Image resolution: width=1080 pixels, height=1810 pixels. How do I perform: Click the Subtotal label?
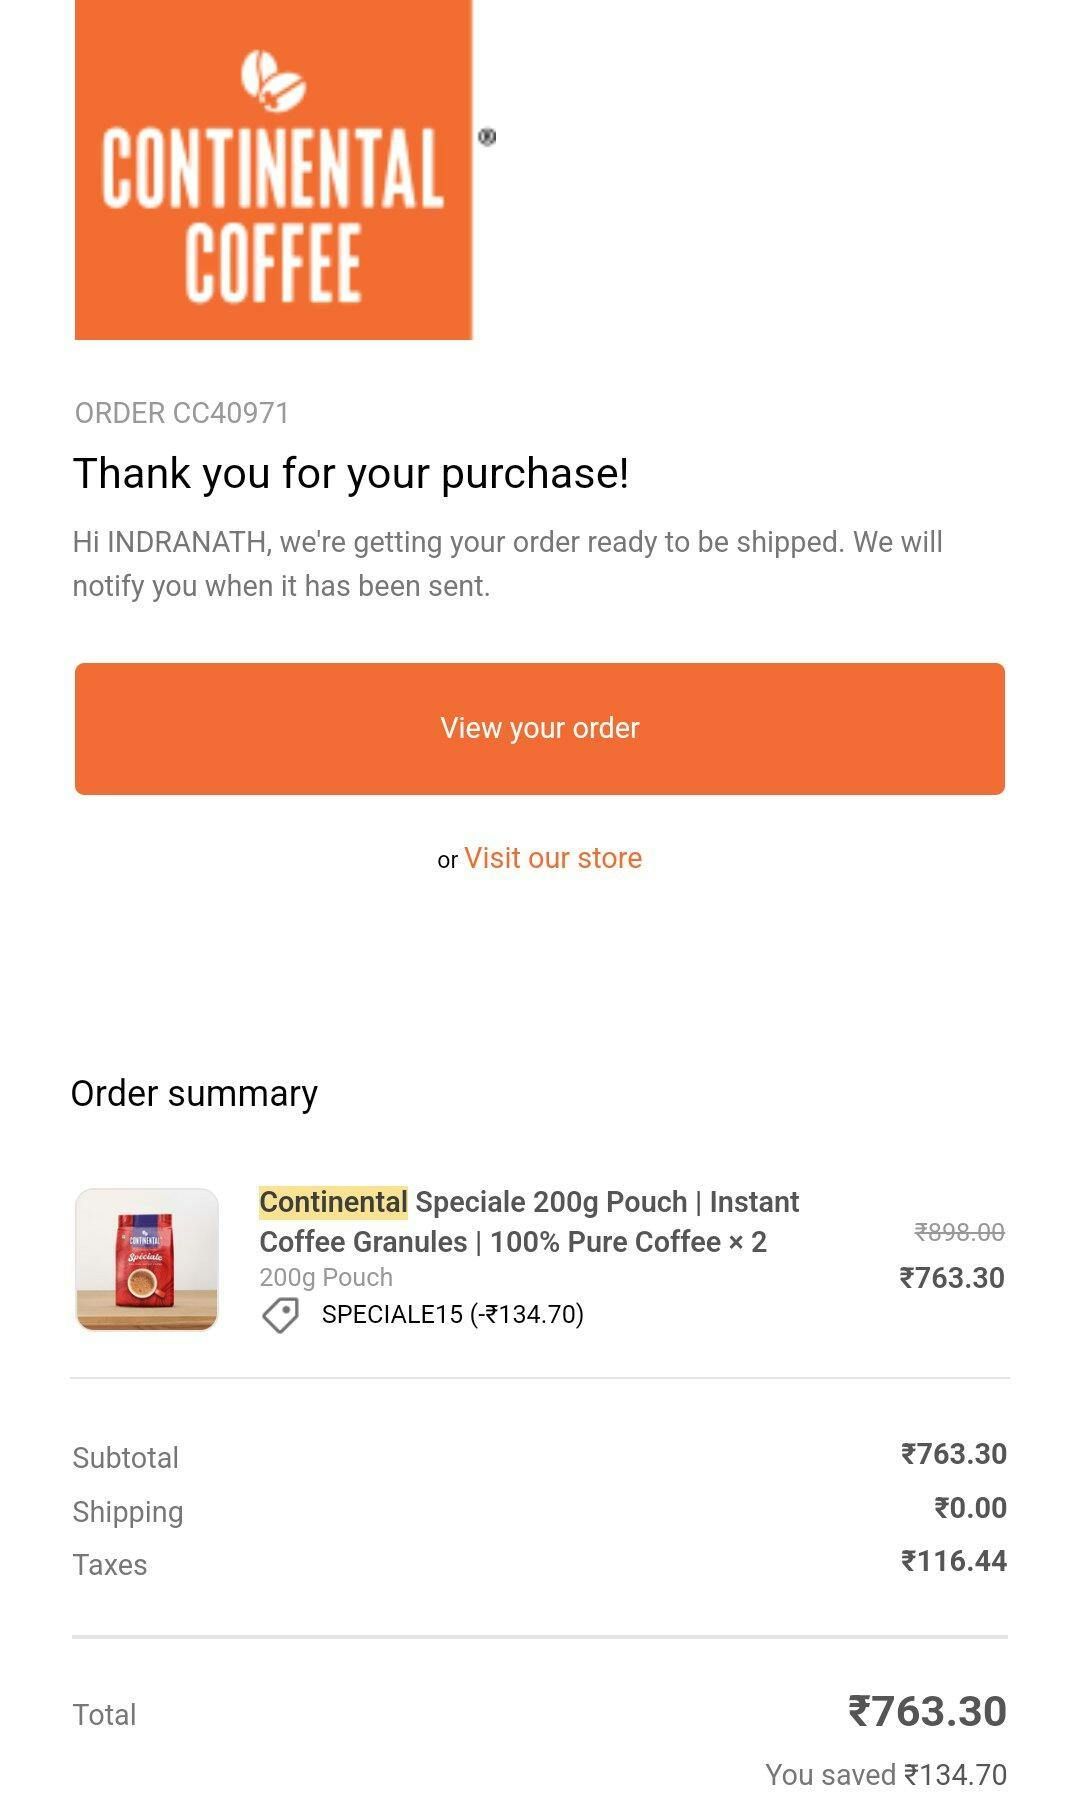126,1458
